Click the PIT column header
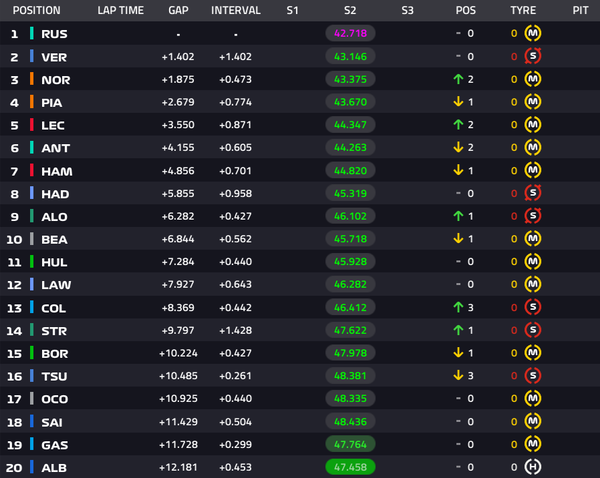This screenshot has width=600, height=478. click(580, 10)
